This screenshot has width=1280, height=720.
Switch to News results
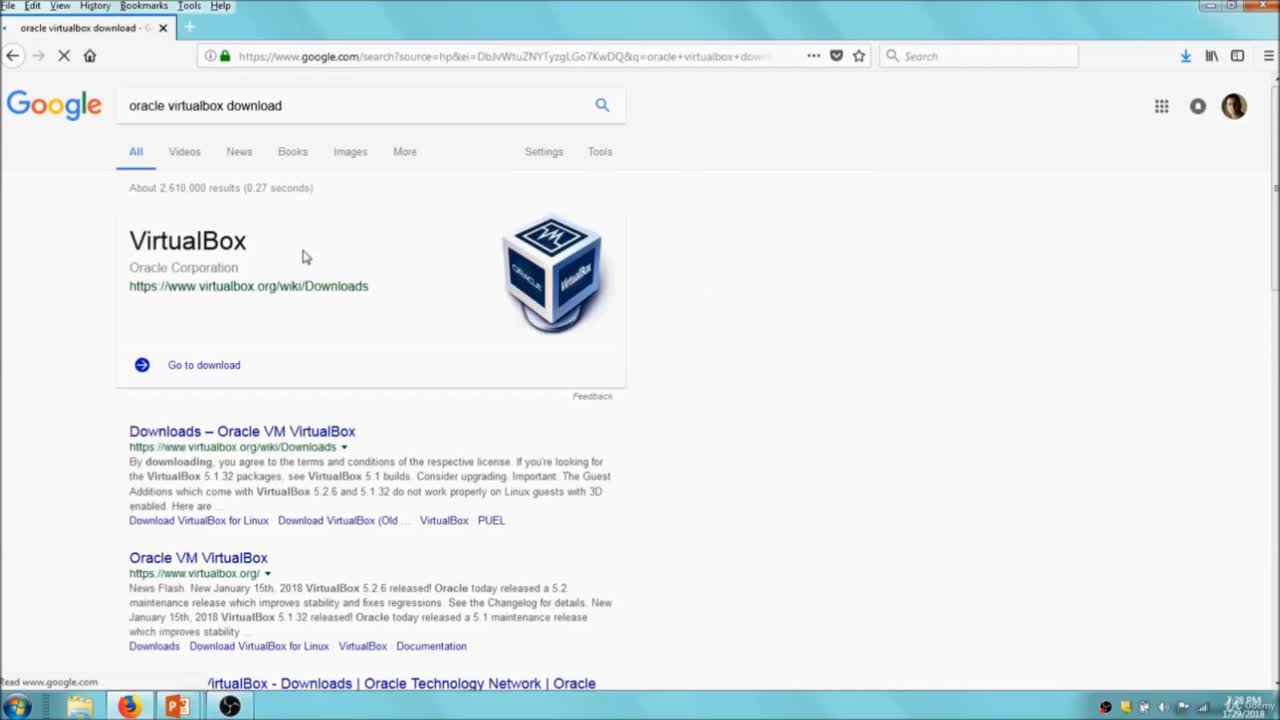pyautogui.click(x=239, y=152)
